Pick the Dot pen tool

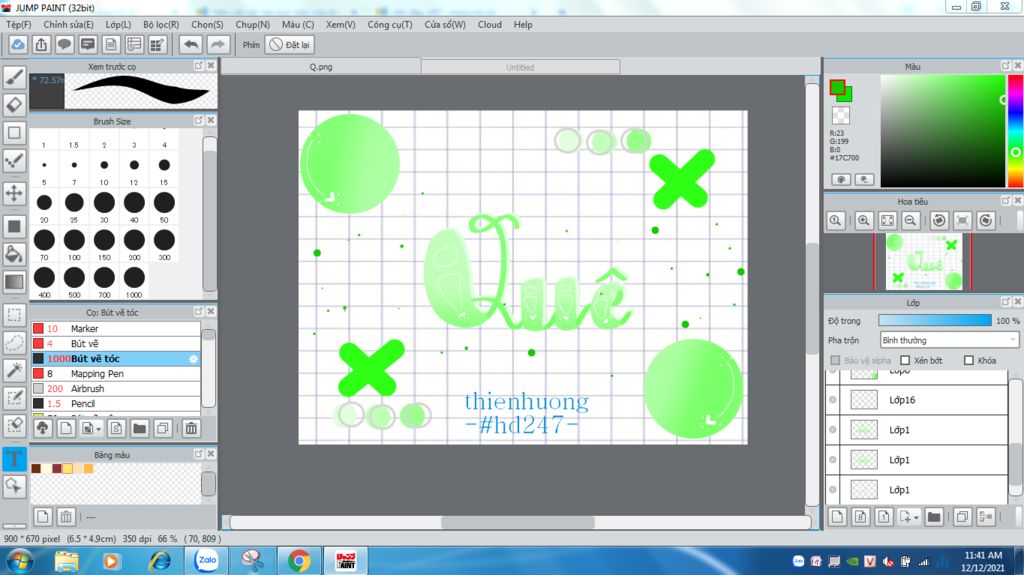14,161
